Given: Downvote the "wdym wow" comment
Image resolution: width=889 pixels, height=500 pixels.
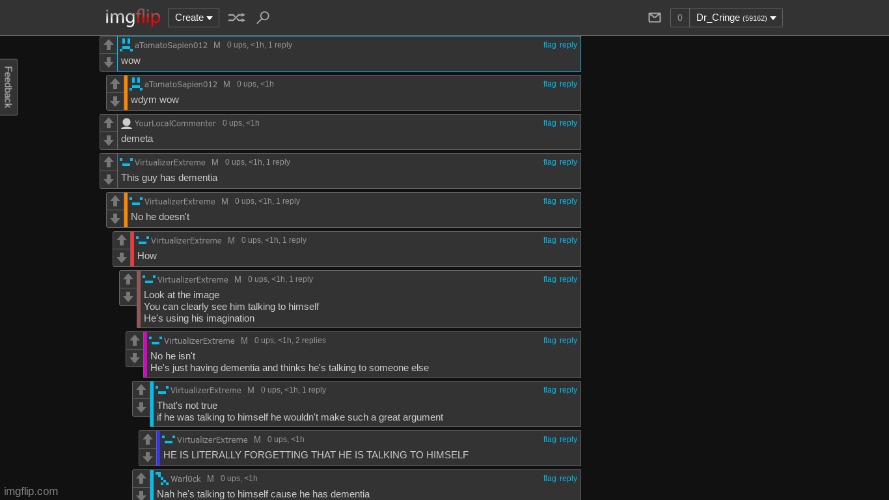Looking at the screenshot, I should pyautogui.click(x=115, y=101).
